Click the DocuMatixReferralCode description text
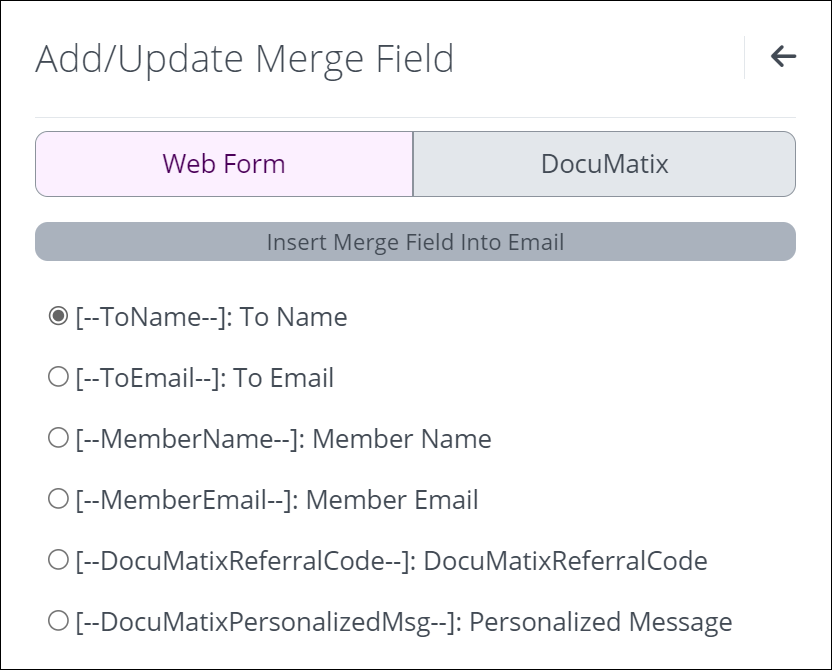 [566, 561]
